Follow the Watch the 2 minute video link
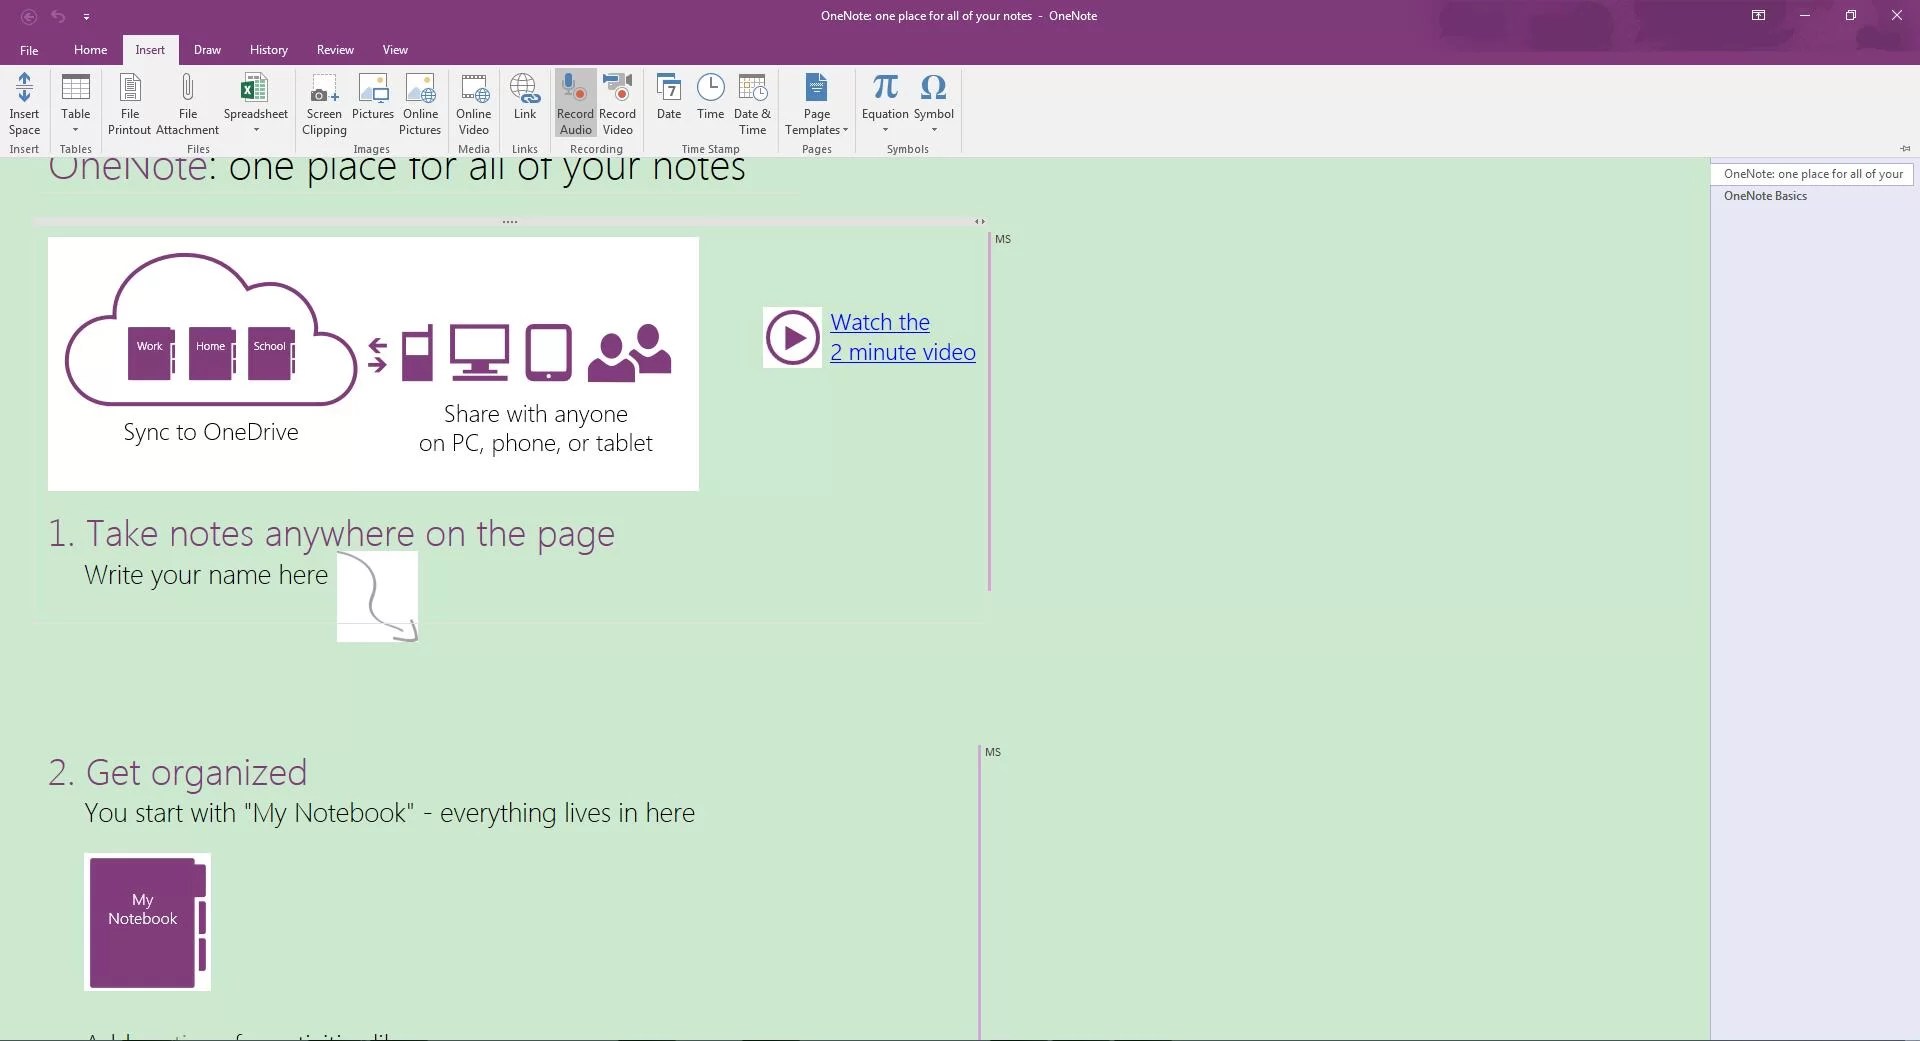The width and height of the screenshot is (1920, 1041). (x=903, y=337)
